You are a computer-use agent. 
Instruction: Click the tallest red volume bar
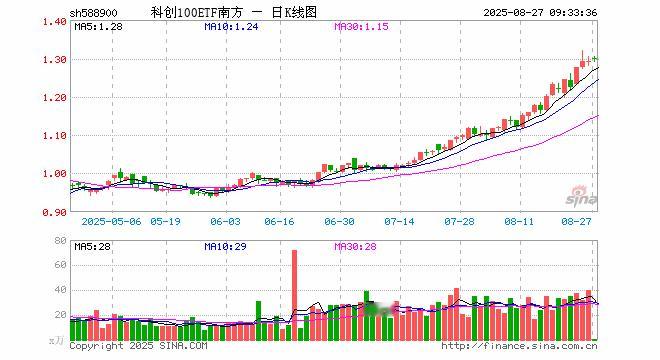(x=294, y=295)
